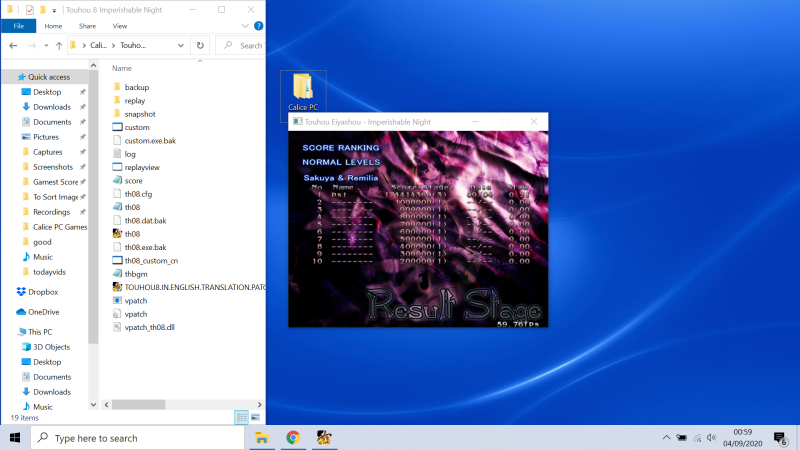Viewport: 800px width, 450px height.
Task: Select th08.cfg file
Action: [x=138, y=194]
